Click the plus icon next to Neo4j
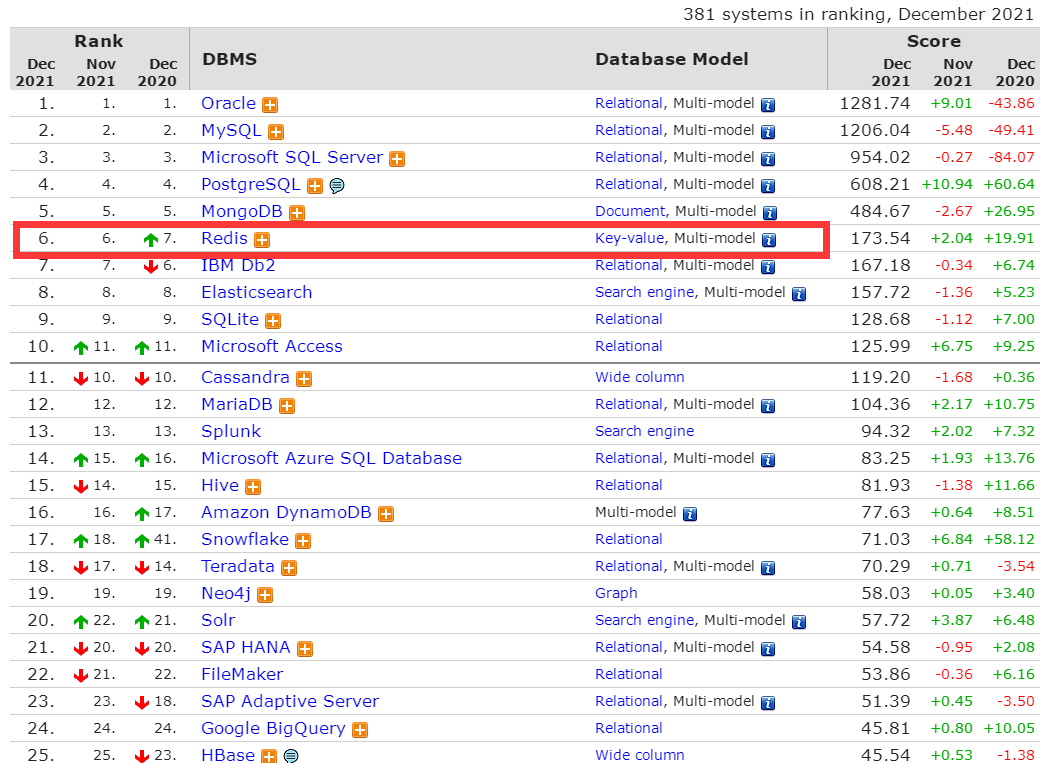The width and height of the screenshot is (1054, 763). click(x=266, y=594)
